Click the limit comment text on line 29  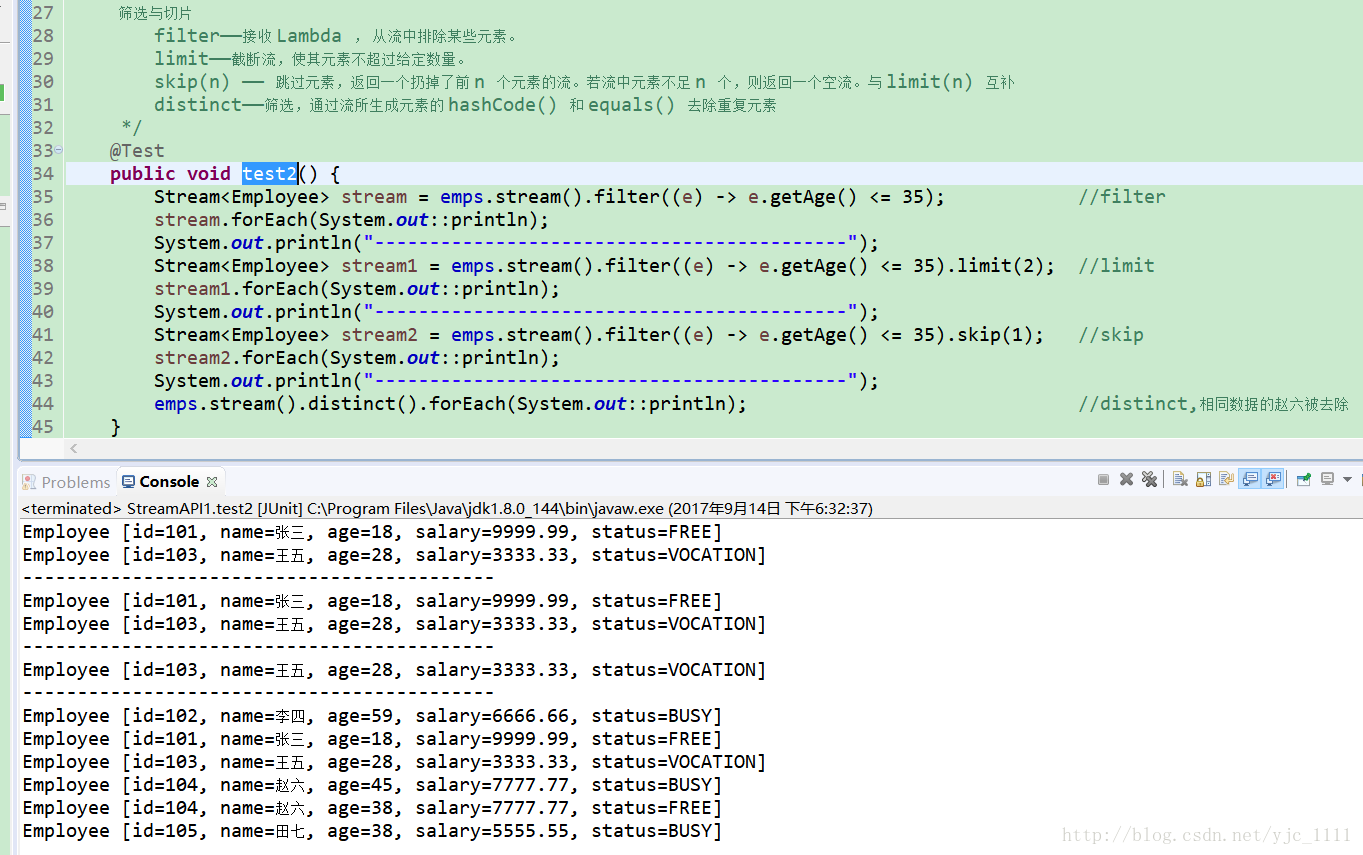(310, 59)
